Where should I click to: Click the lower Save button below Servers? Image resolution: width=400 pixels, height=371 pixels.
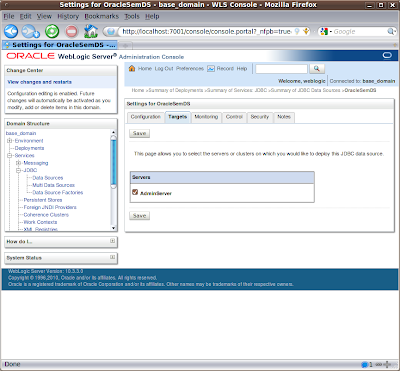click(x=139, y=216)
